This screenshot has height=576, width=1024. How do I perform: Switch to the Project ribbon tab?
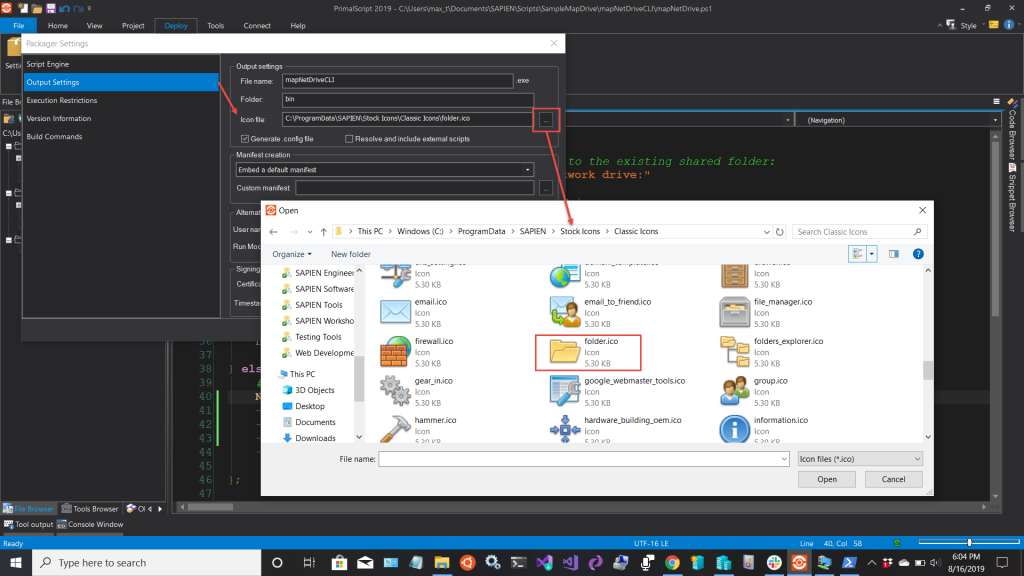[x=133, y=25]
